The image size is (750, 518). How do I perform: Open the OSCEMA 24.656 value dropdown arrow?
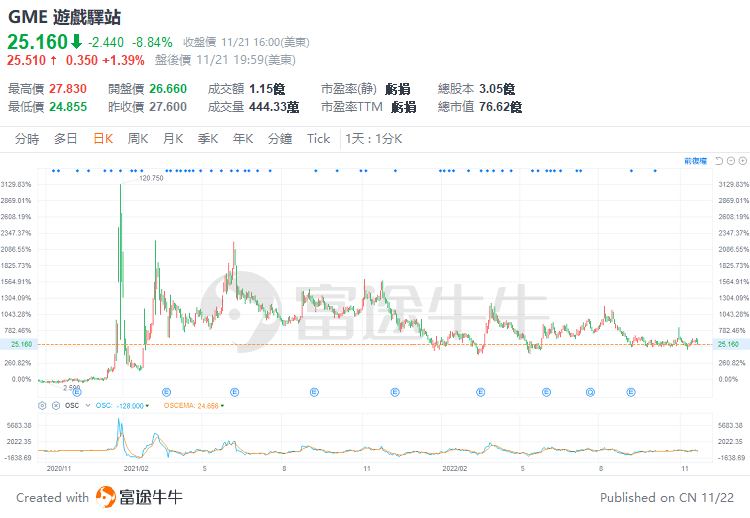point(222,406)
